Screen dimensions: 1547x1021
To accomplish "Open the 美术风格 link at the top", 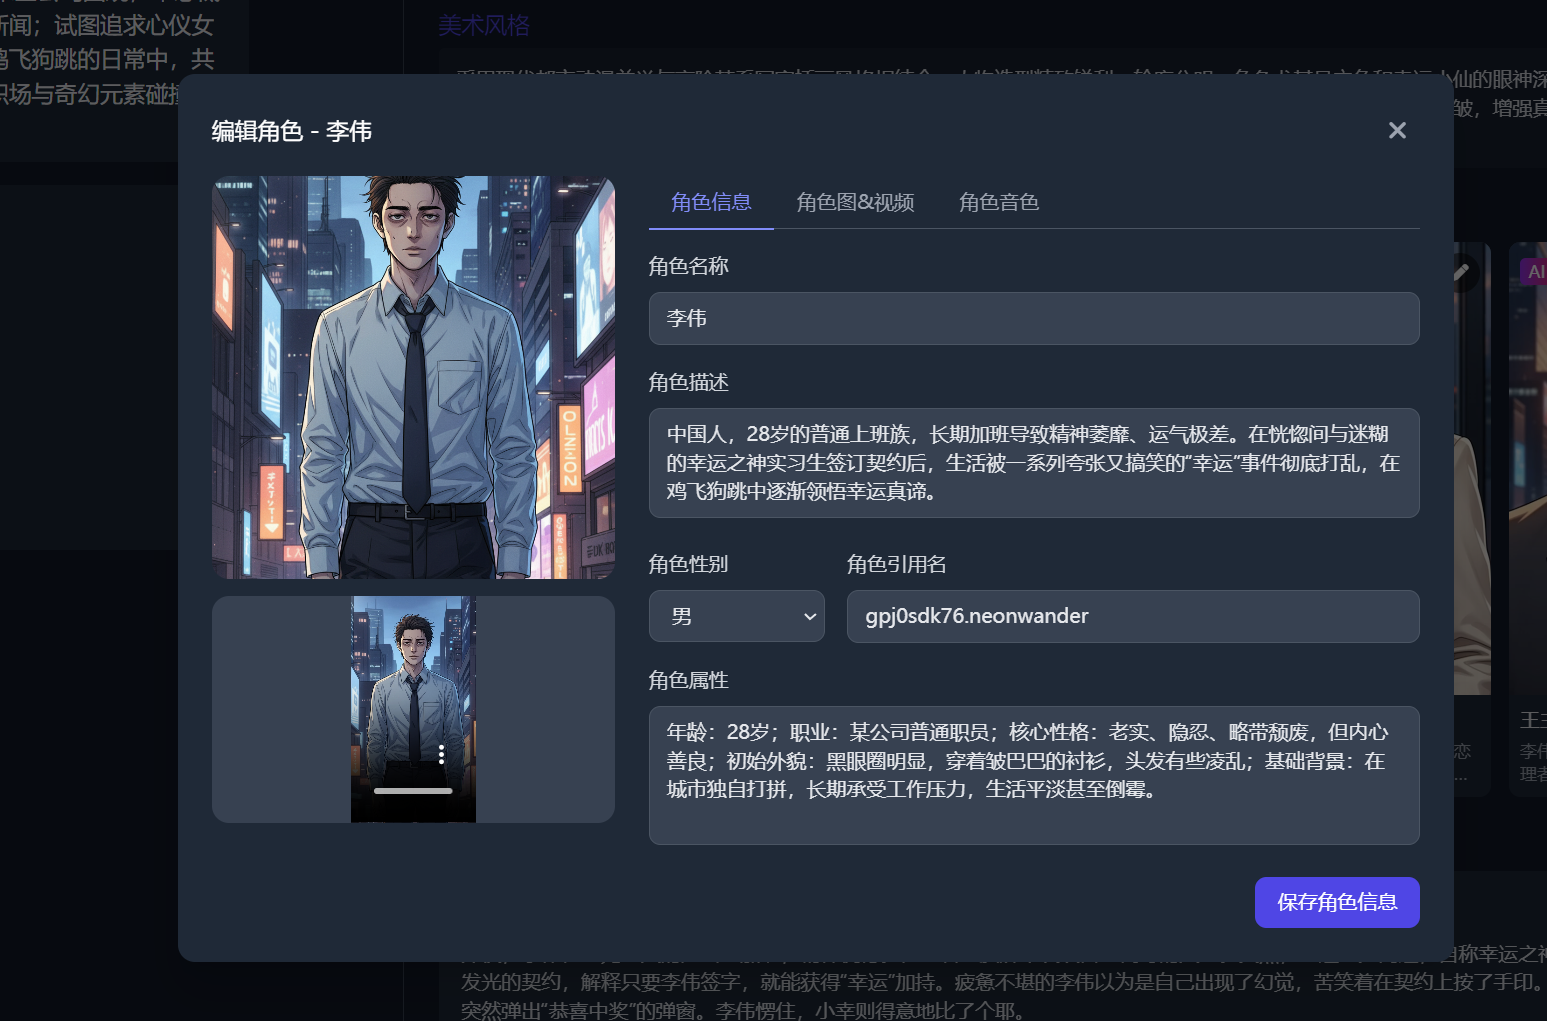I will [x=484, y=25].
